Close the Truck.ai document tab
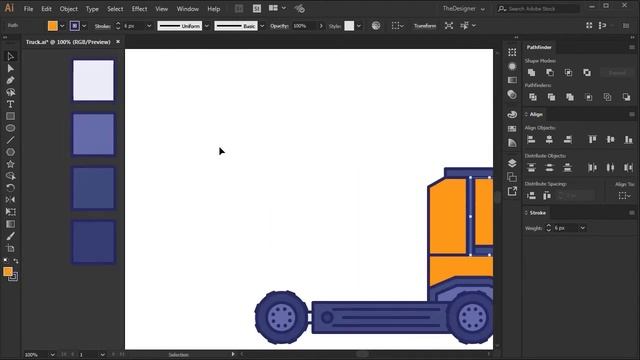Screen dimensions: 640x360 (118, 42)
